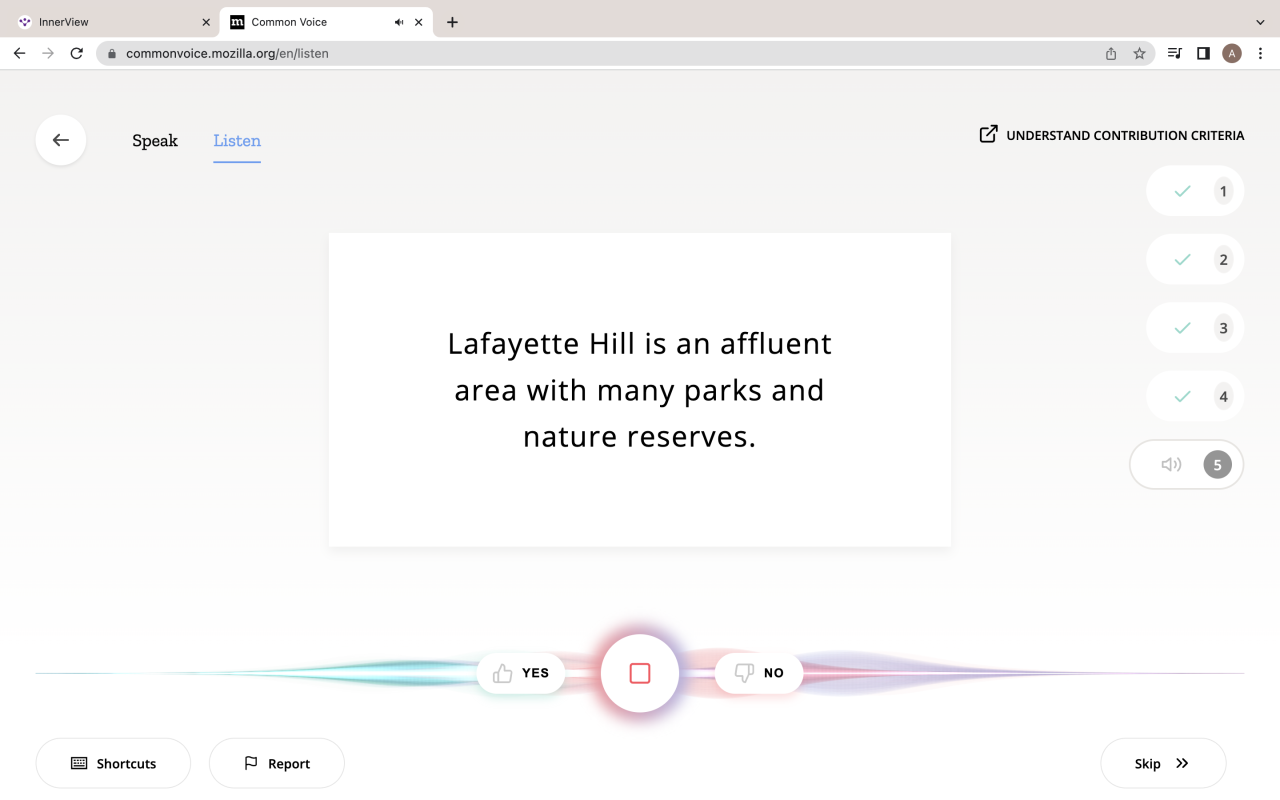Screen dimensions: 1280x800
Task: Share this page from address bar
Action: tap(1111, 54)
